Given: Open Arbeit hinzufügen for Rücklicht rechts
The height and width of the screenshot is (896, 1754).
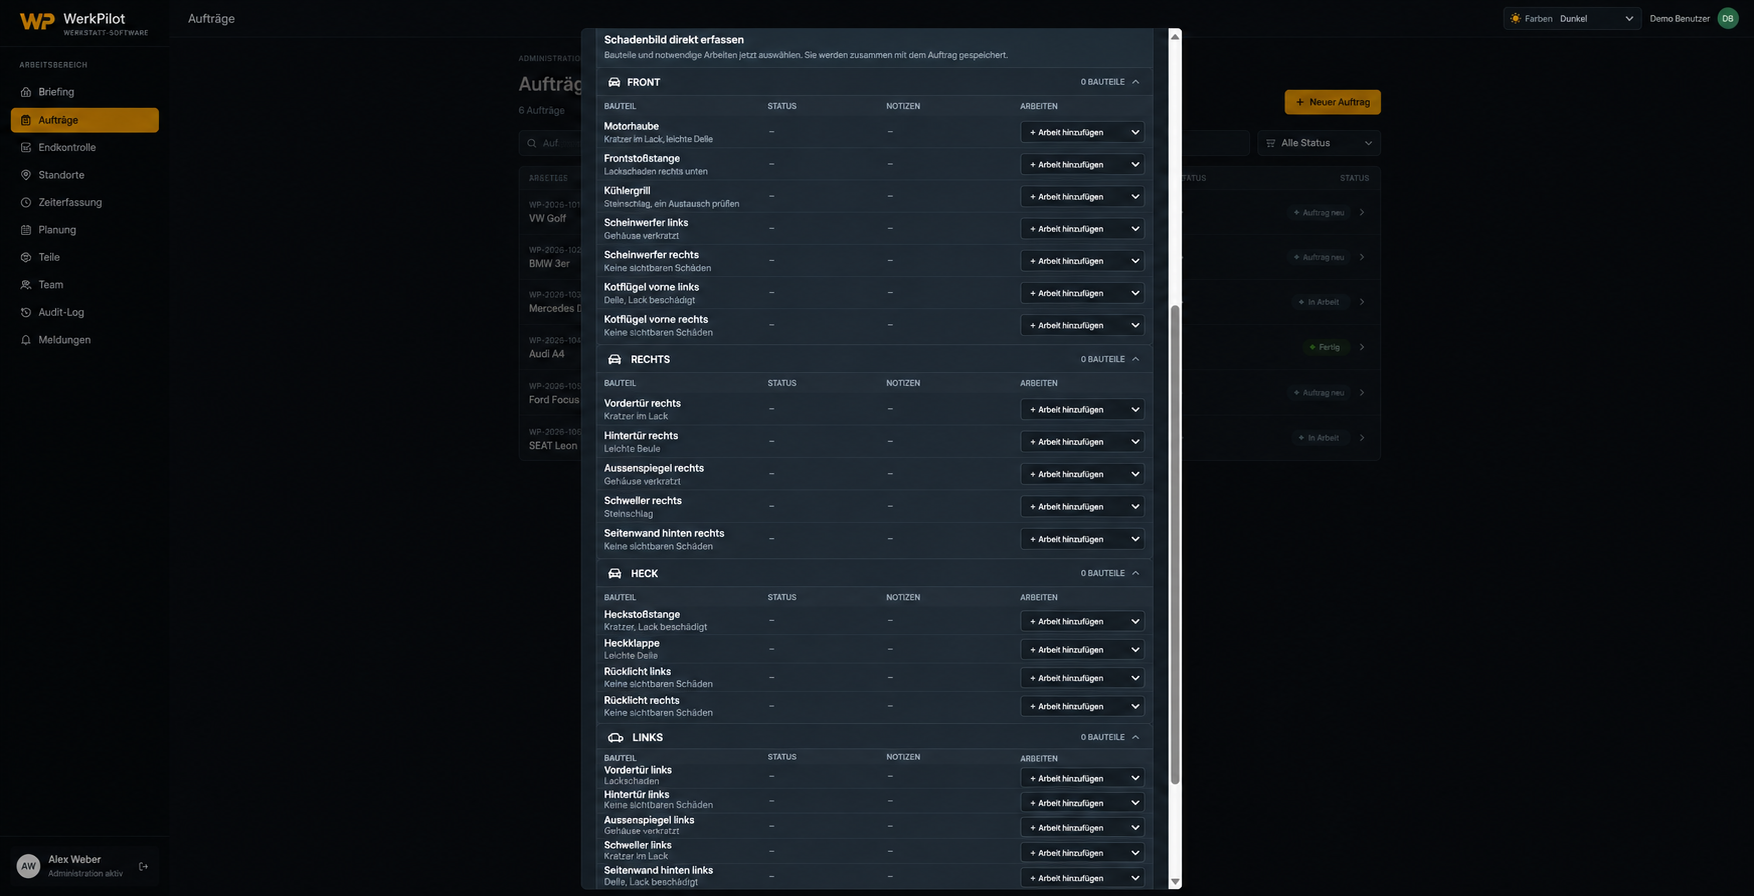Looking at the screenshot, I should click(1082, 706).
